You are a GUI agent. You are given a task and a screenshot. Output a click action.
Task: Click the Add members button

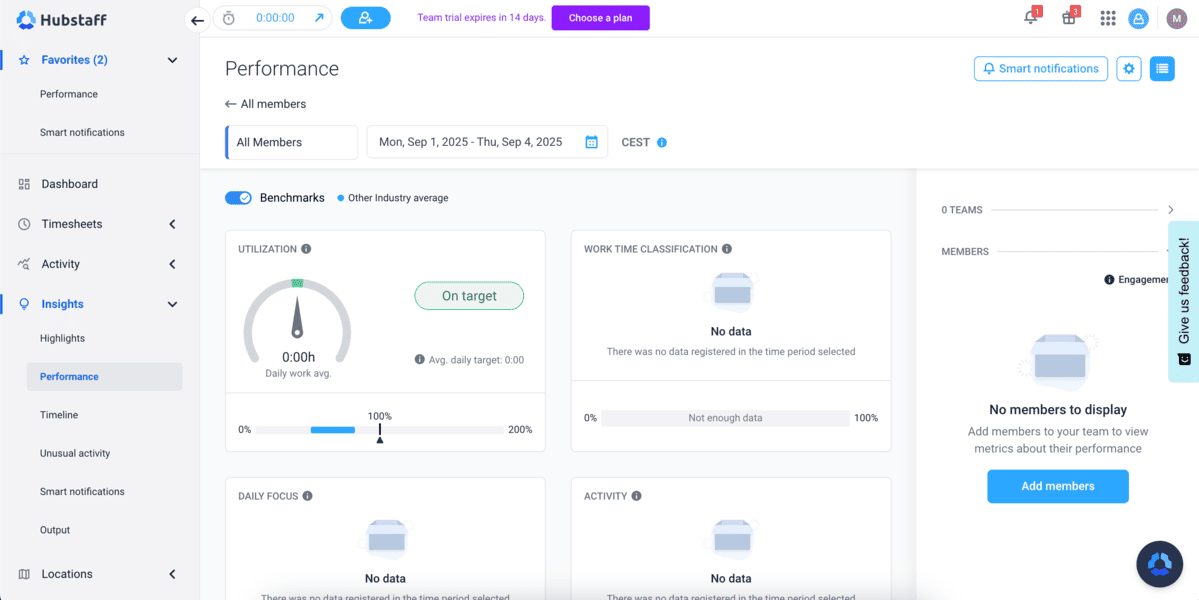(1057, 486)
